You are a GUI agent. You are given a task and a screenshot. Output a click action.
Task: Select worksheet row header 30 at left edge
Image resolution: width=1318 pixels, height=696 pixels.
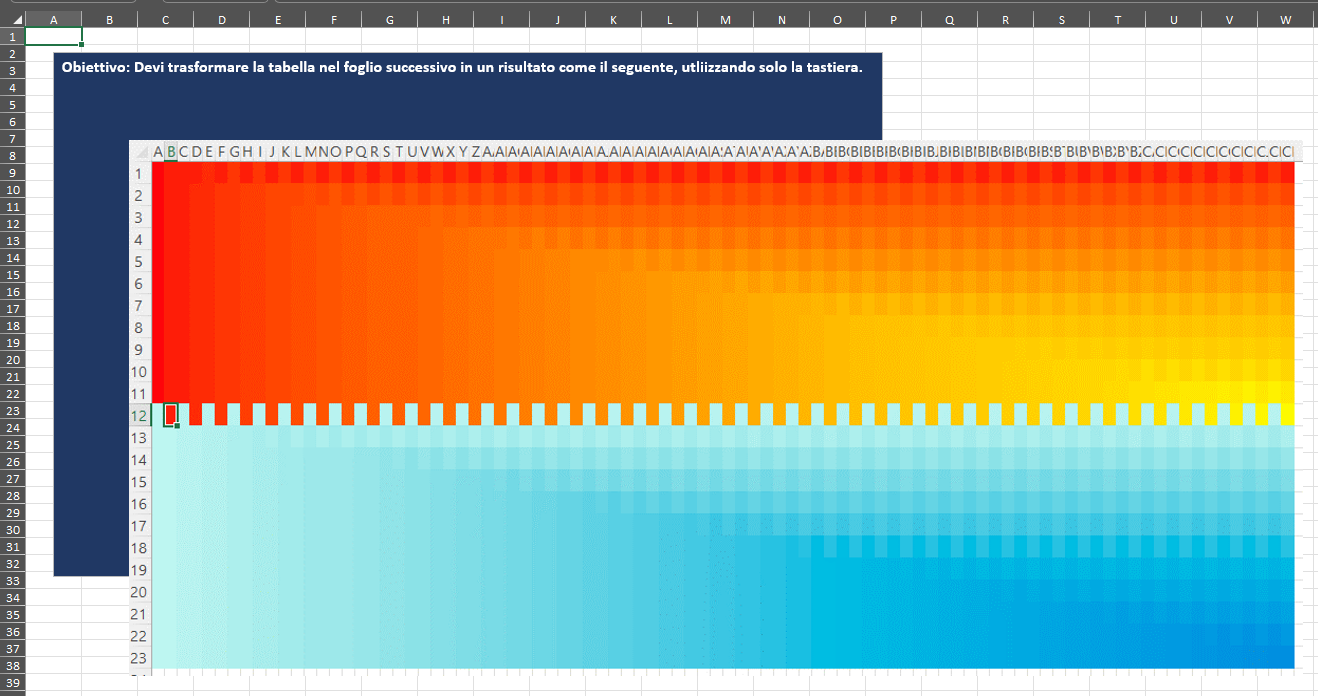click(x=12, y=529)
